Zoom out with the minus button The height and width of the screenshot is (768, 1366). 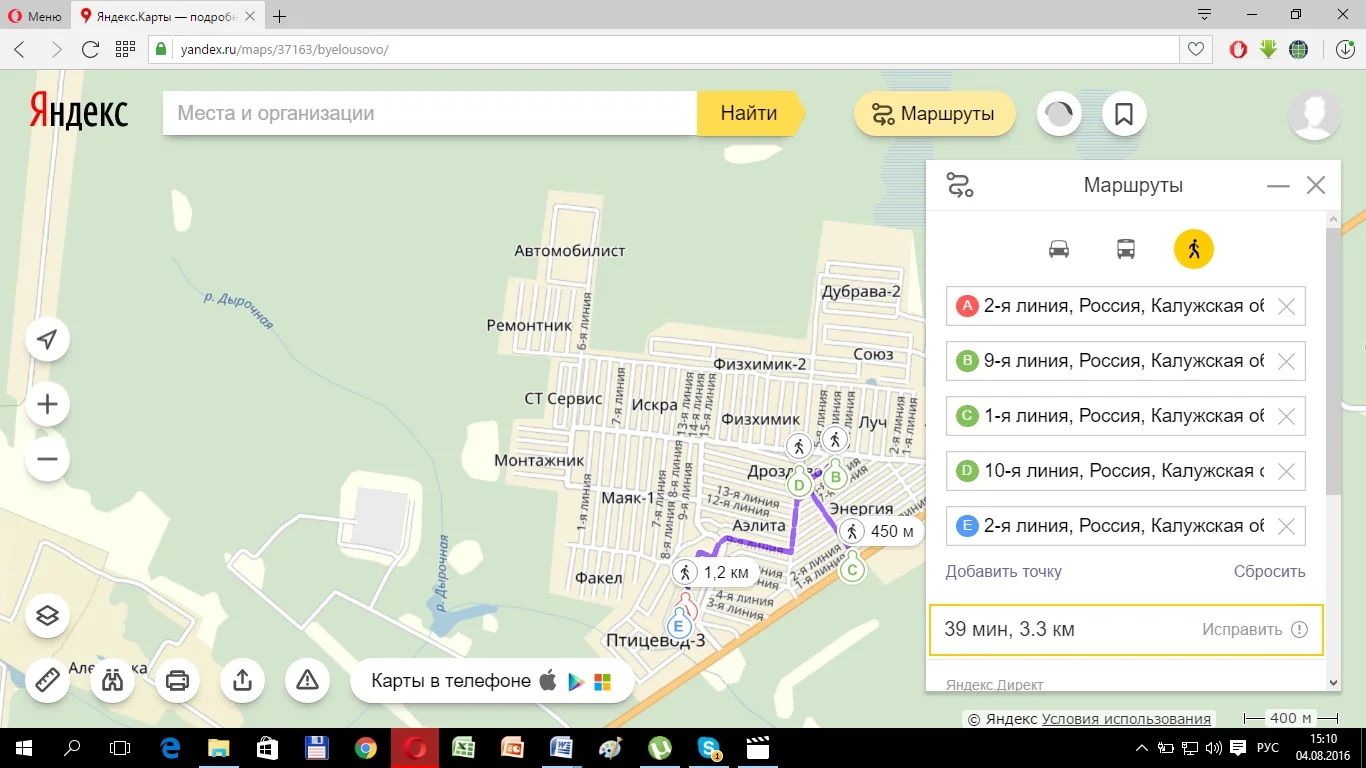47,460
